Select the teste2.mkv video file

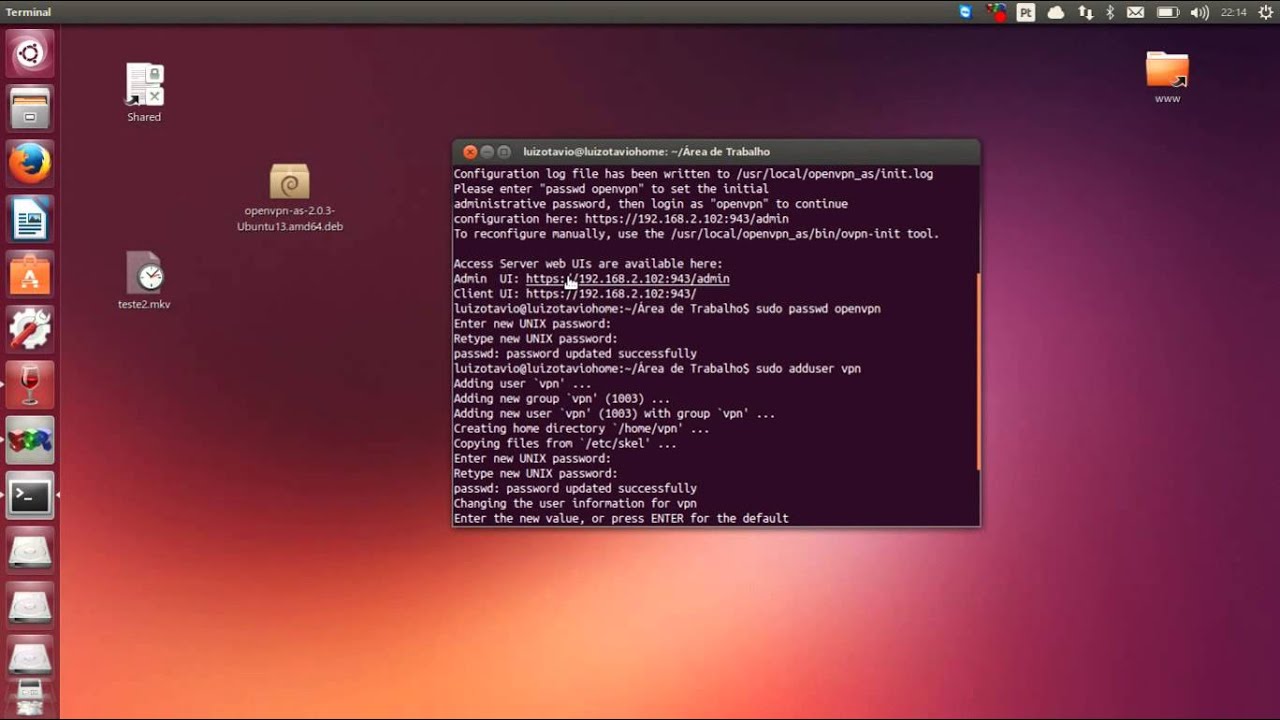click(144, 280)
